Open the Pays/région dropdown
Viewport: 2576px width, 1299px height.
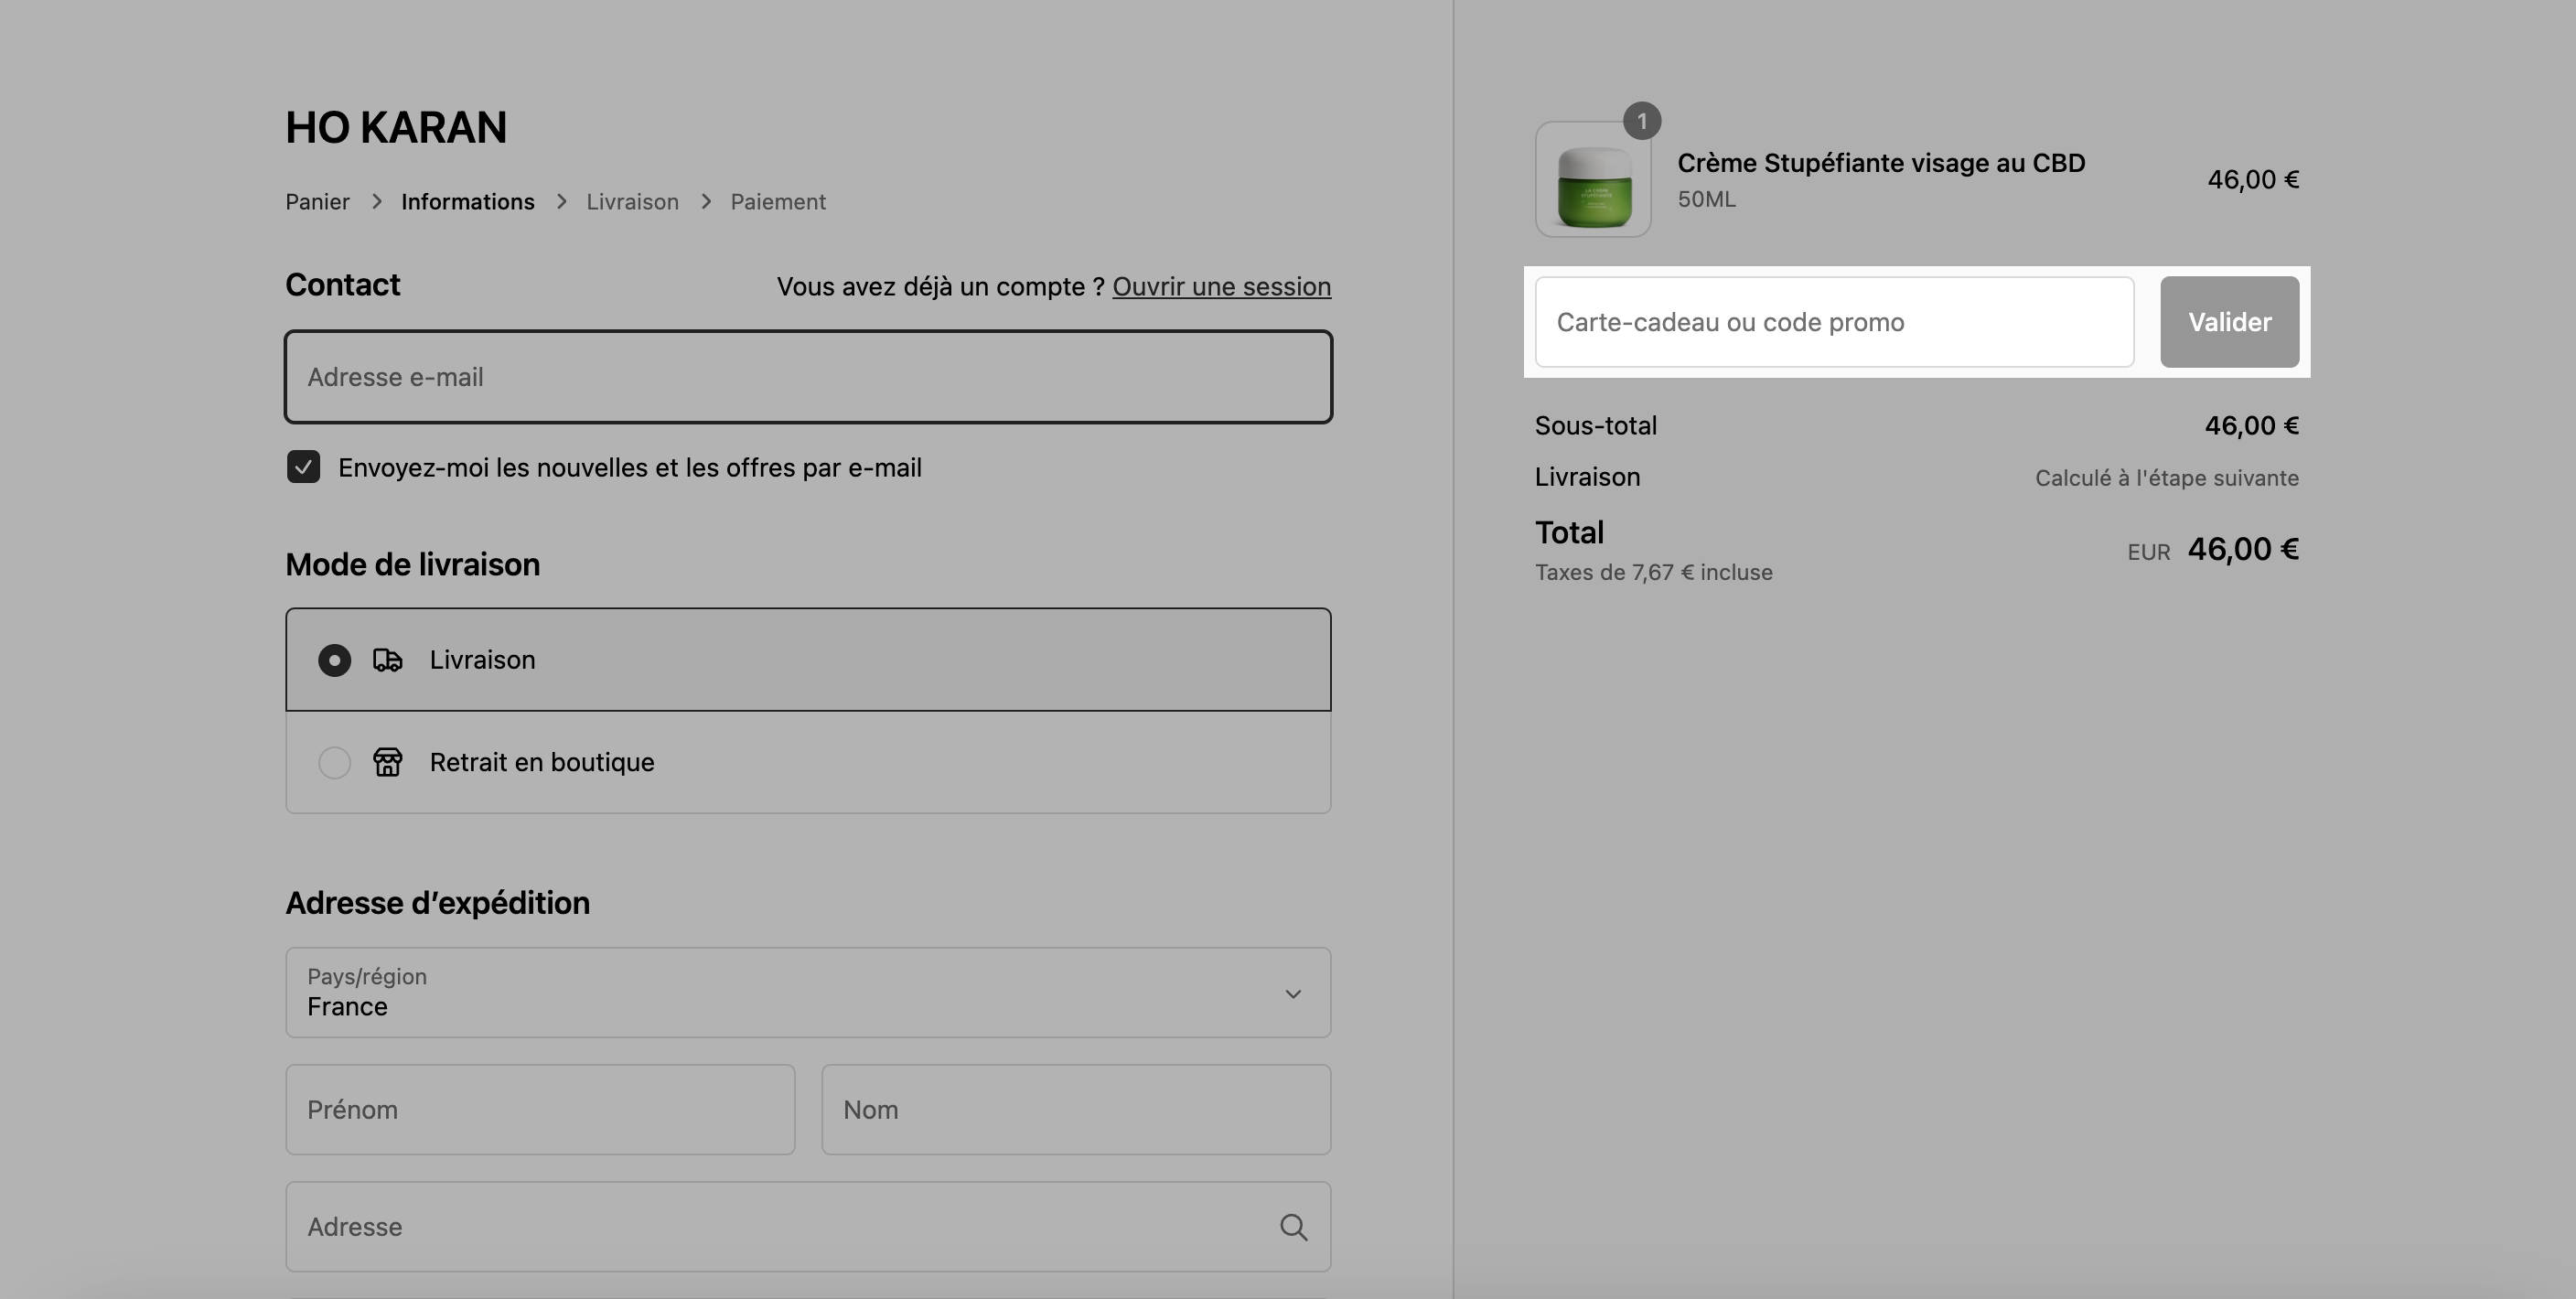coord(808,992)
